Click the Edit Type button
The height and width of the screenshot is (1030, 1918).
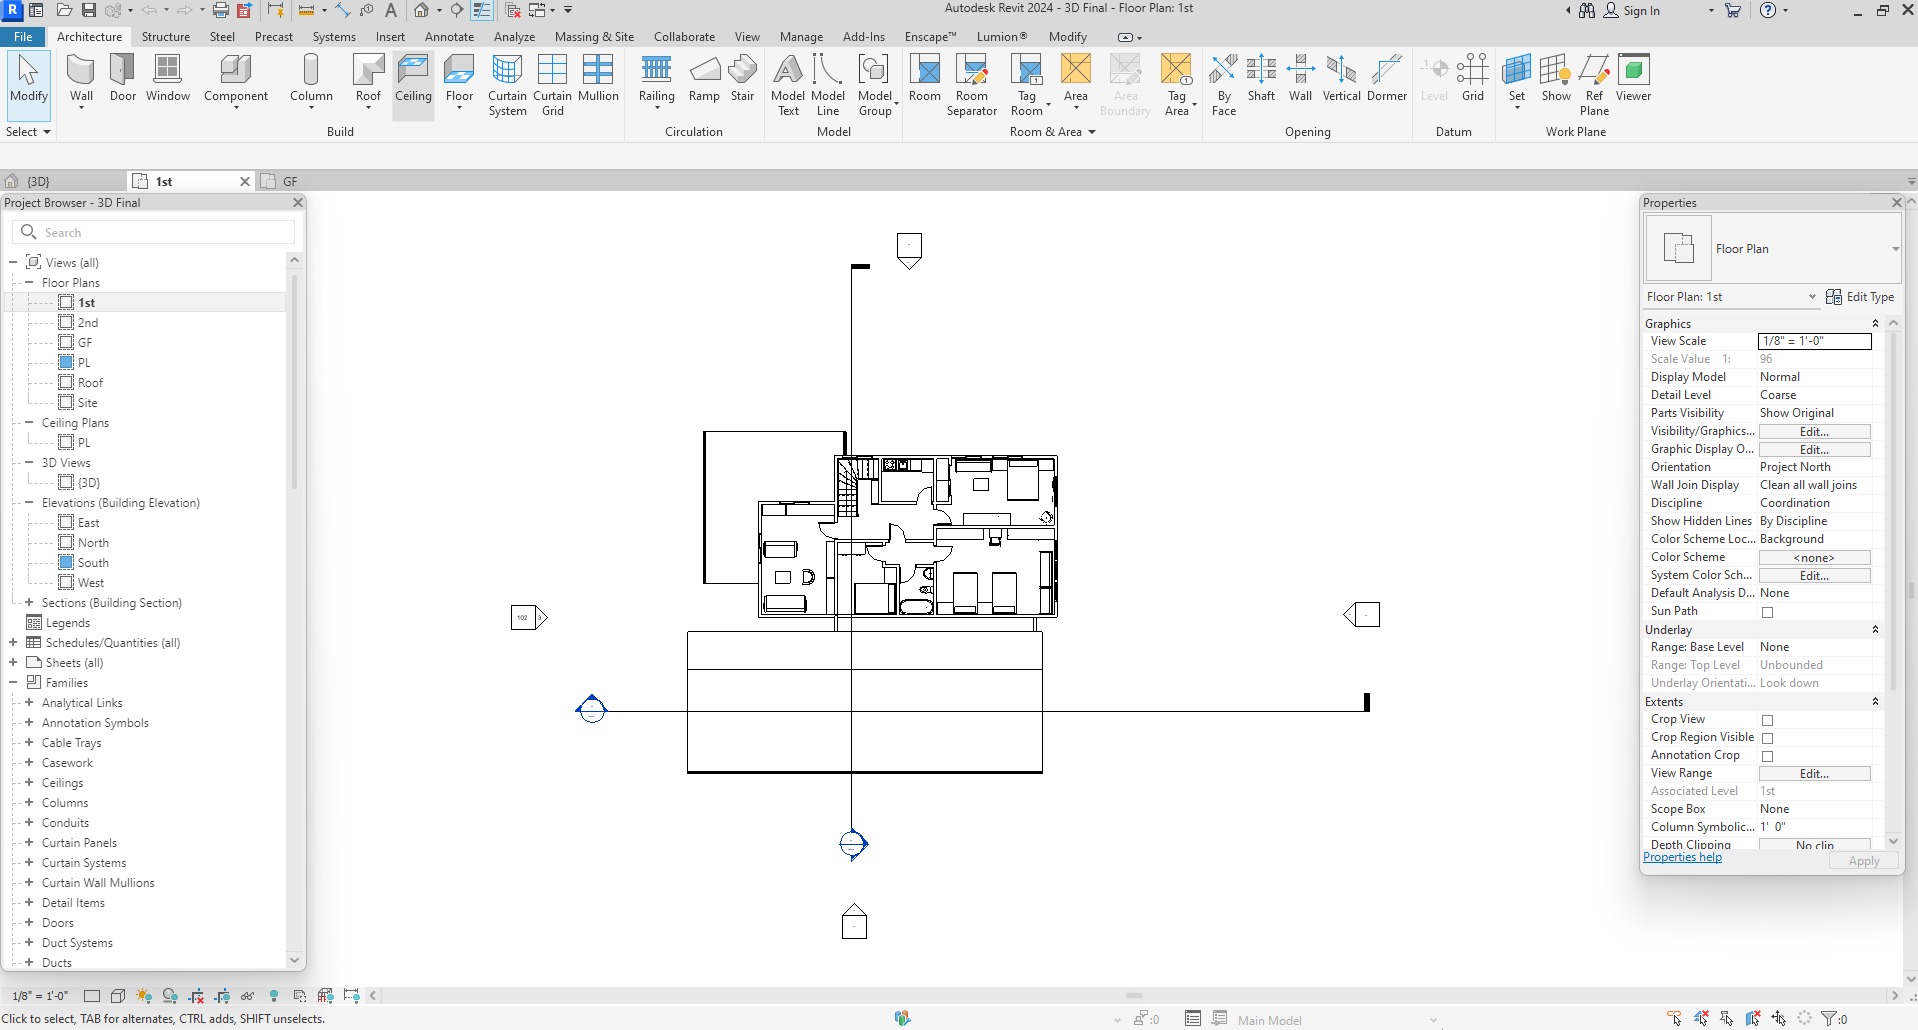pos(1860,297)
